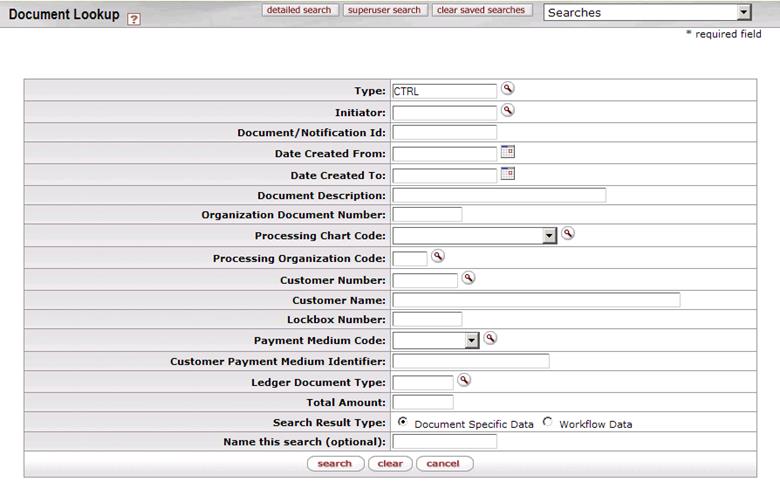Focus the Initiator input field
780x482 pixels.
tap(444, 113)
